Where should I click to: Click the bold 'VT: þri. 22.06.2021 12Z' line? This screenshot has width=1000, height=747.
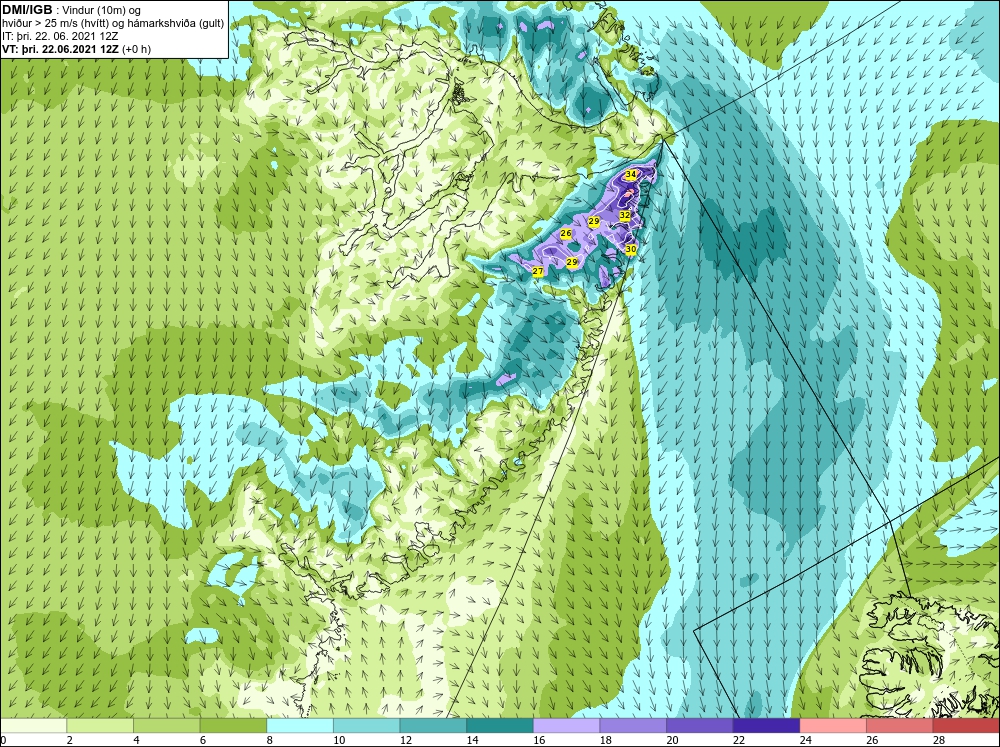point(62,48)
